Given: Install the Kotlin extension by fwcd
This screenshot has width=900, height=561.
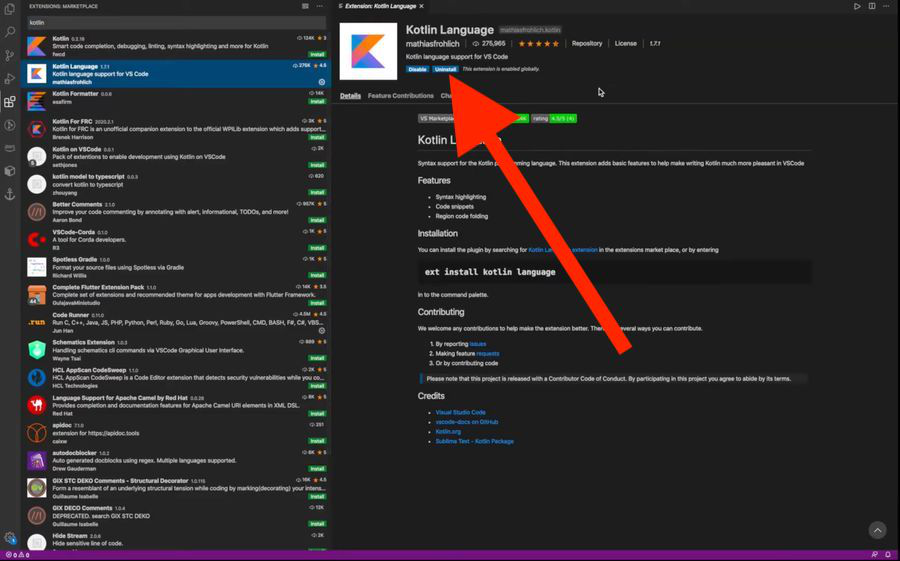Looking at the screenshot, I should point(317,55).
